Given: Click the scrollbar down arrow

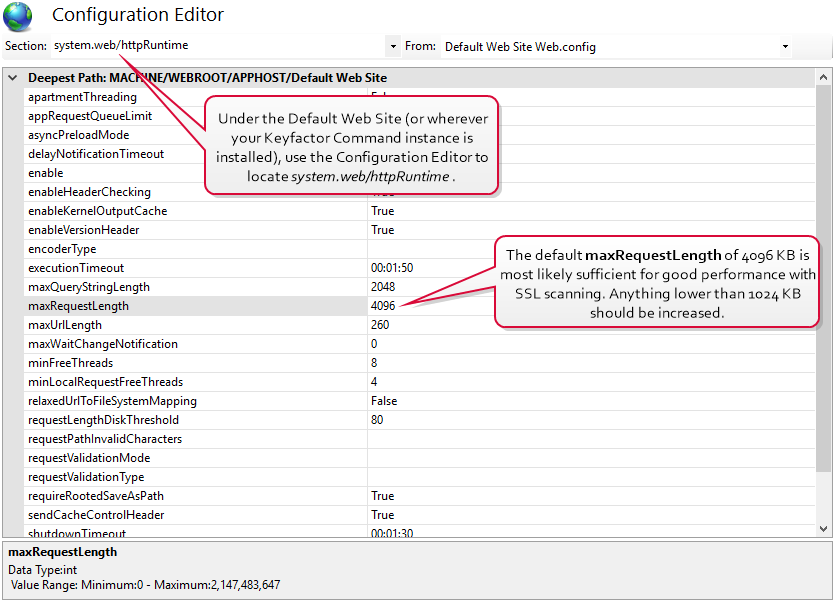Looking at the screenshot, I should point(824,528).
